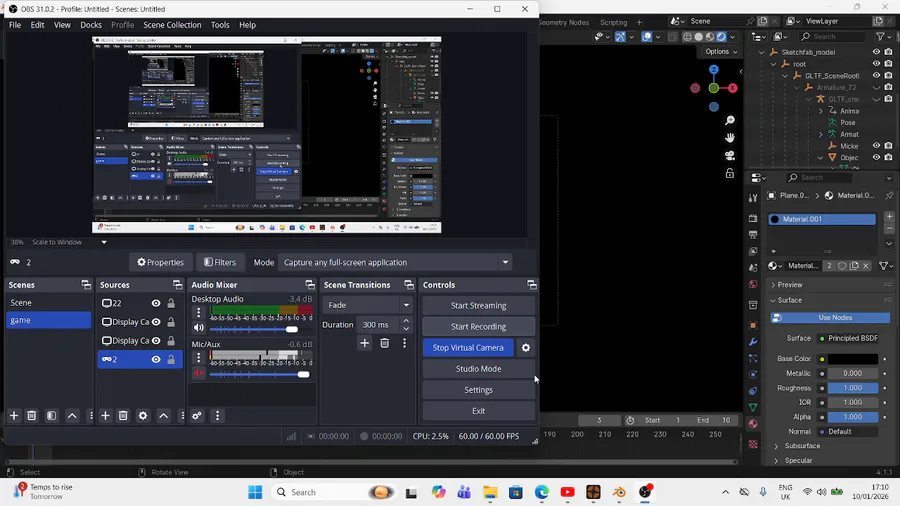Open the Scale to Window dropdown arrow
The image size is (900, 506).
104,242
